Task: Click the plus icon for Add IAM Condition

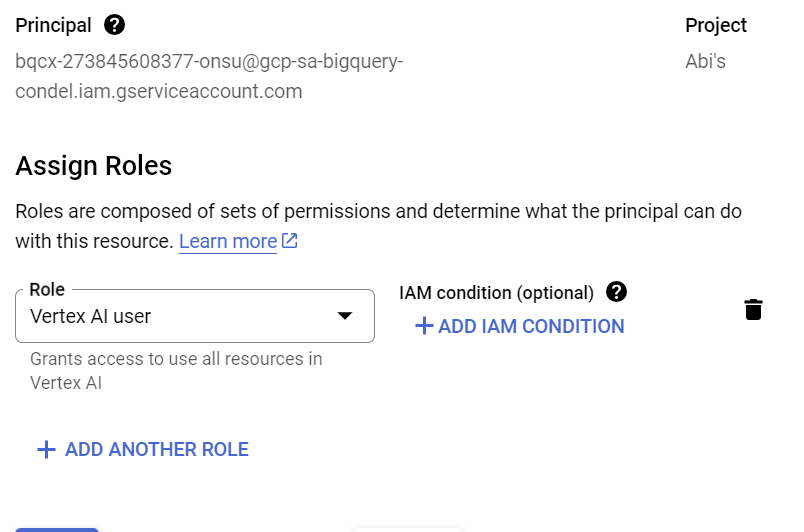Action: coord(424,326)
